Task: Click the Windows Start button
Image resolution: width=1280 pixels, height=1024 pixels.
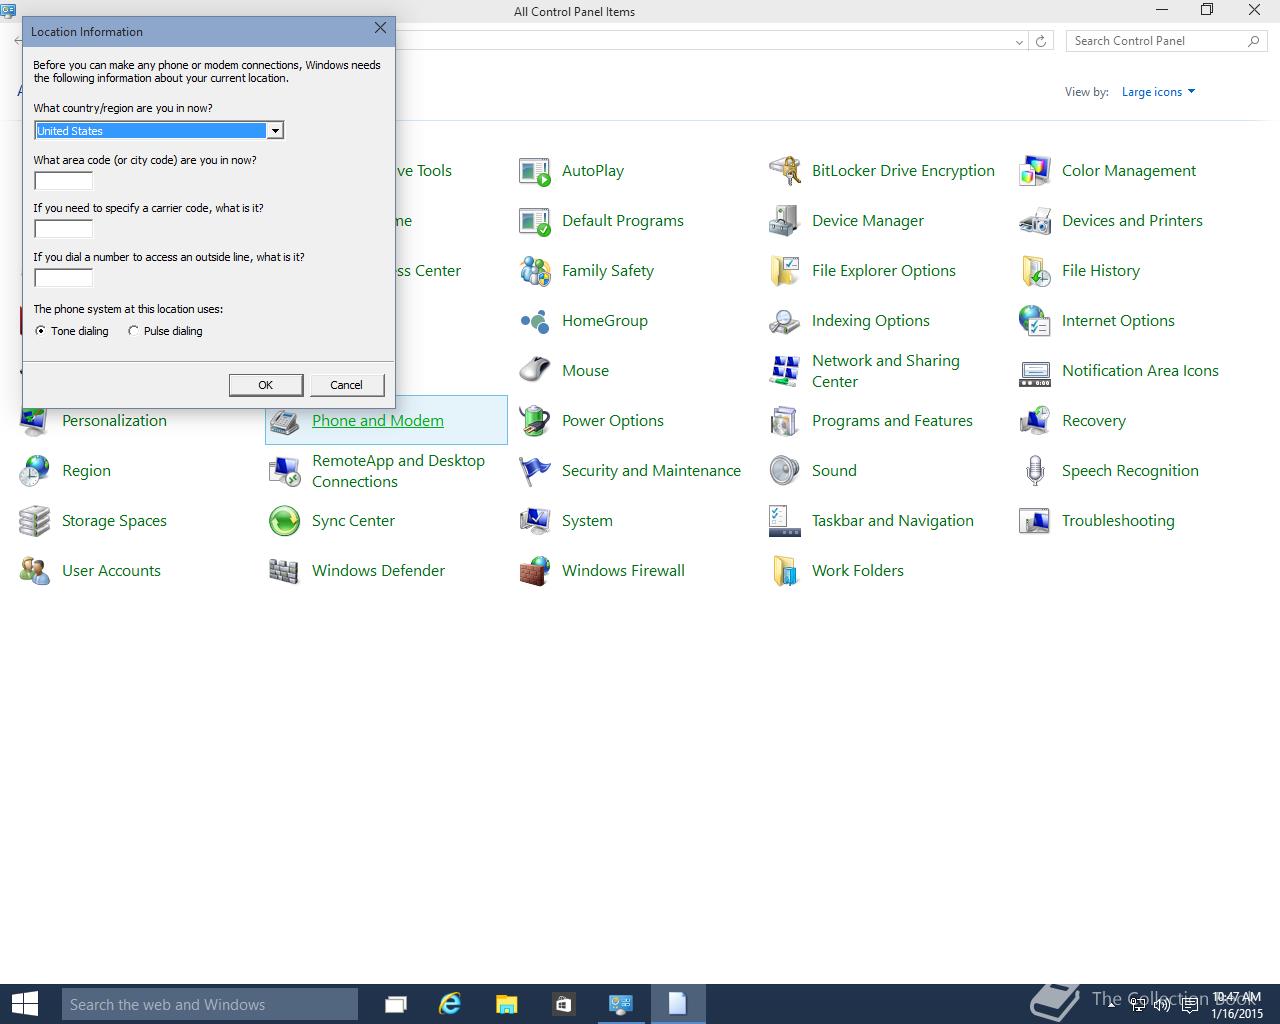Action: (24, 1004)
